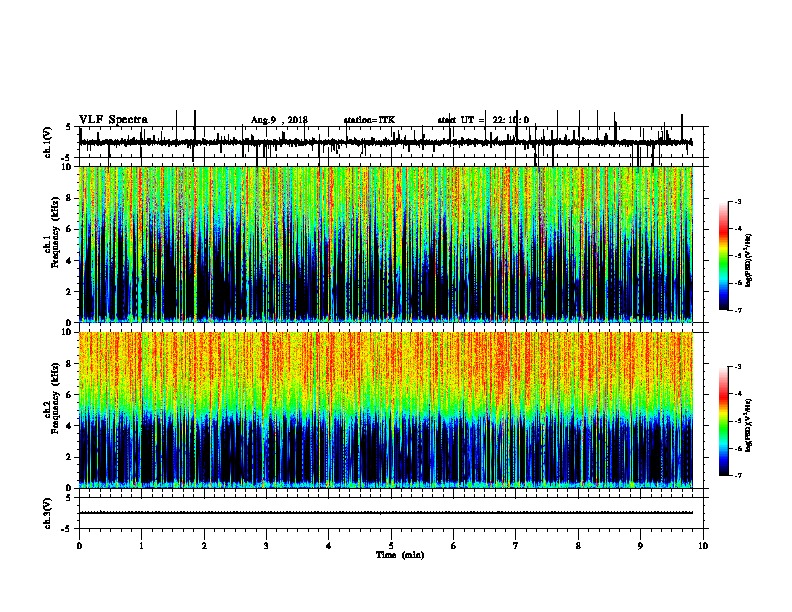Click the ch.2 color scale bar
This screenshot has width=792, height=612.
[x=723, y=421]
